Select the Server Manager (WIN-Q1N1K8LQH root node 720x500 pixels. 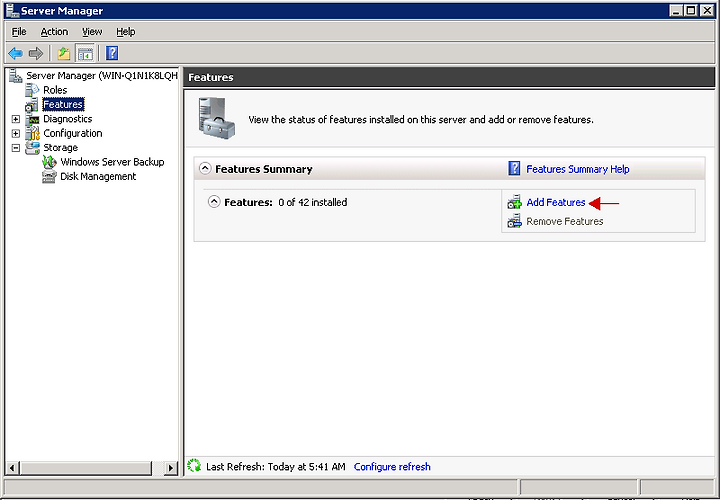(101, 76)
